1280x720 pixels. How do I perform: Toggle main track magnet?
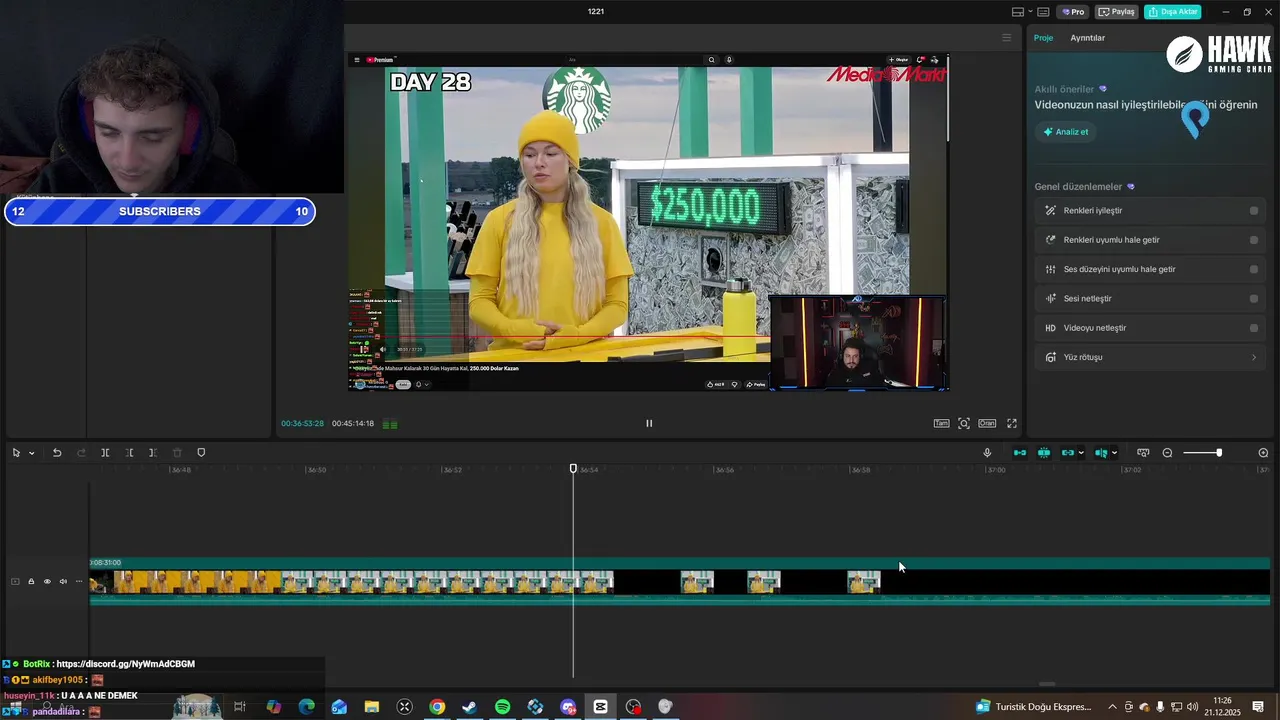[x=1020, y=453]
